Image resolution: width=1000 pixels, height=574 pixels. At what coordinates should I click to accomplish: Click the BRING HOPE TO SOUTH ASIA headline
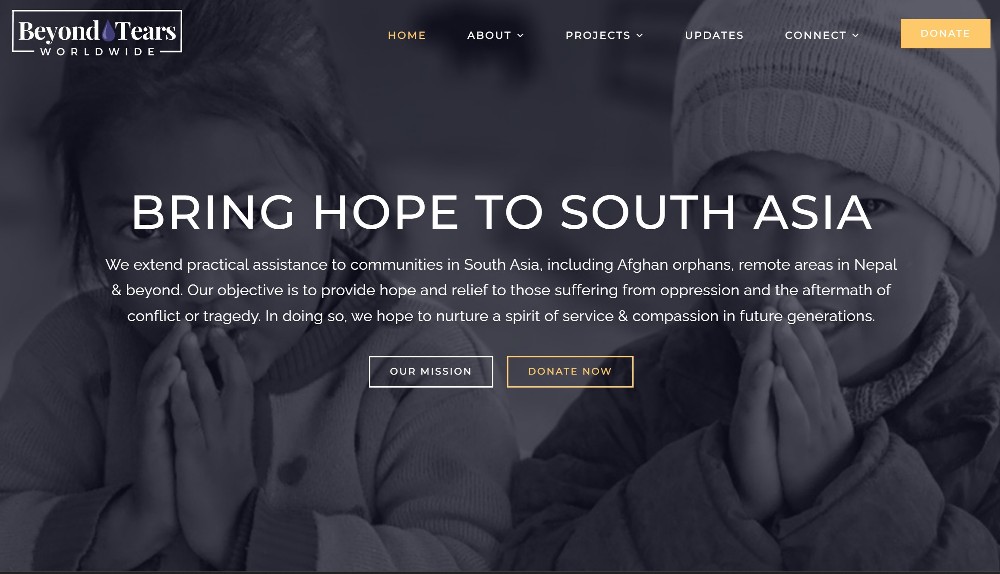pos(501,212)
